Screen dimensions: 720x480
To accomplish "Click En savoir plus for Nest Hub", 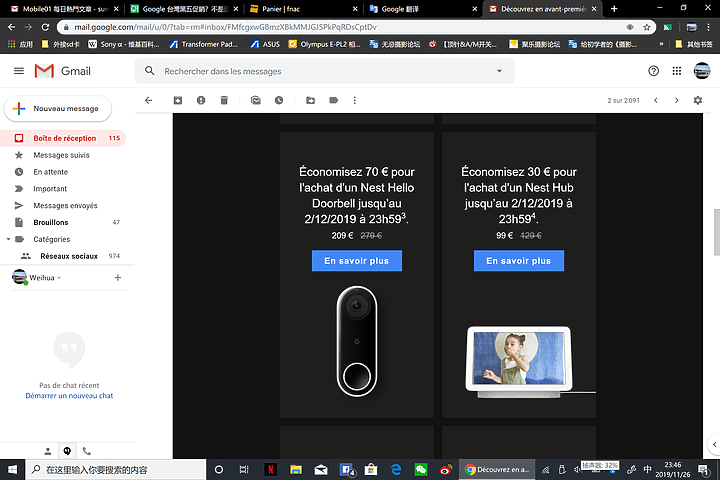I will click(519, 260).
